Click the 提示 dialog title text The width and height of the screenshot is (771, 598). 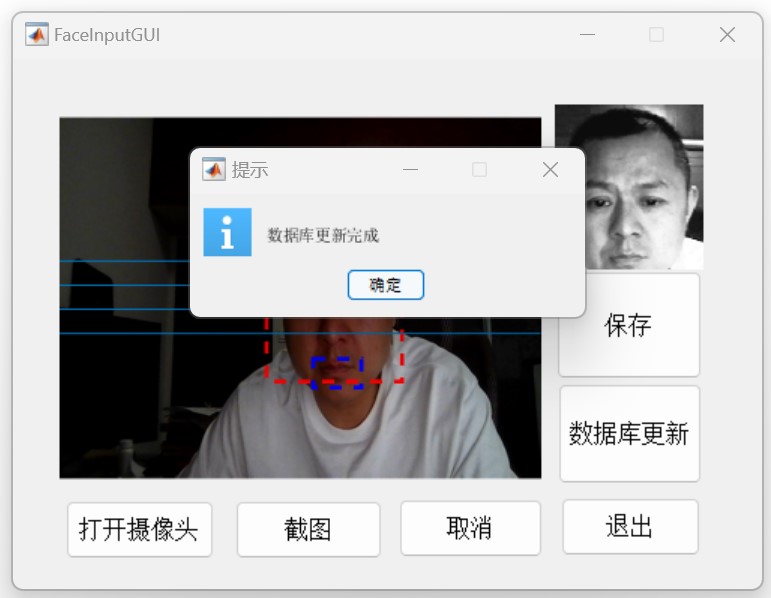250,170
